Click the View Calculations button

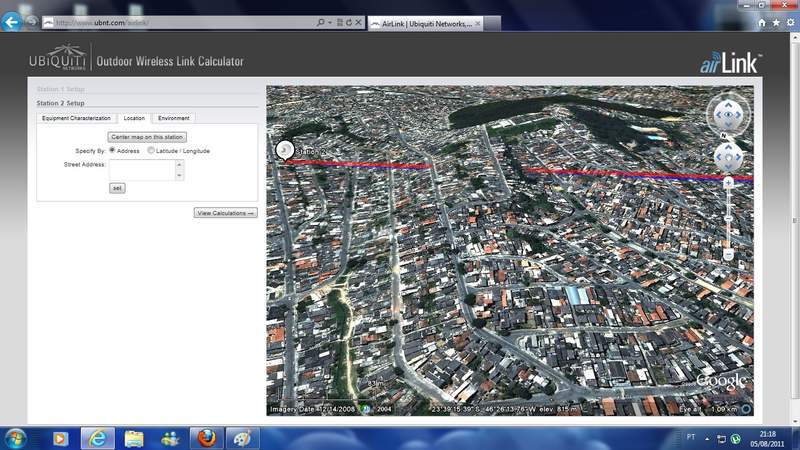point(226,213)
